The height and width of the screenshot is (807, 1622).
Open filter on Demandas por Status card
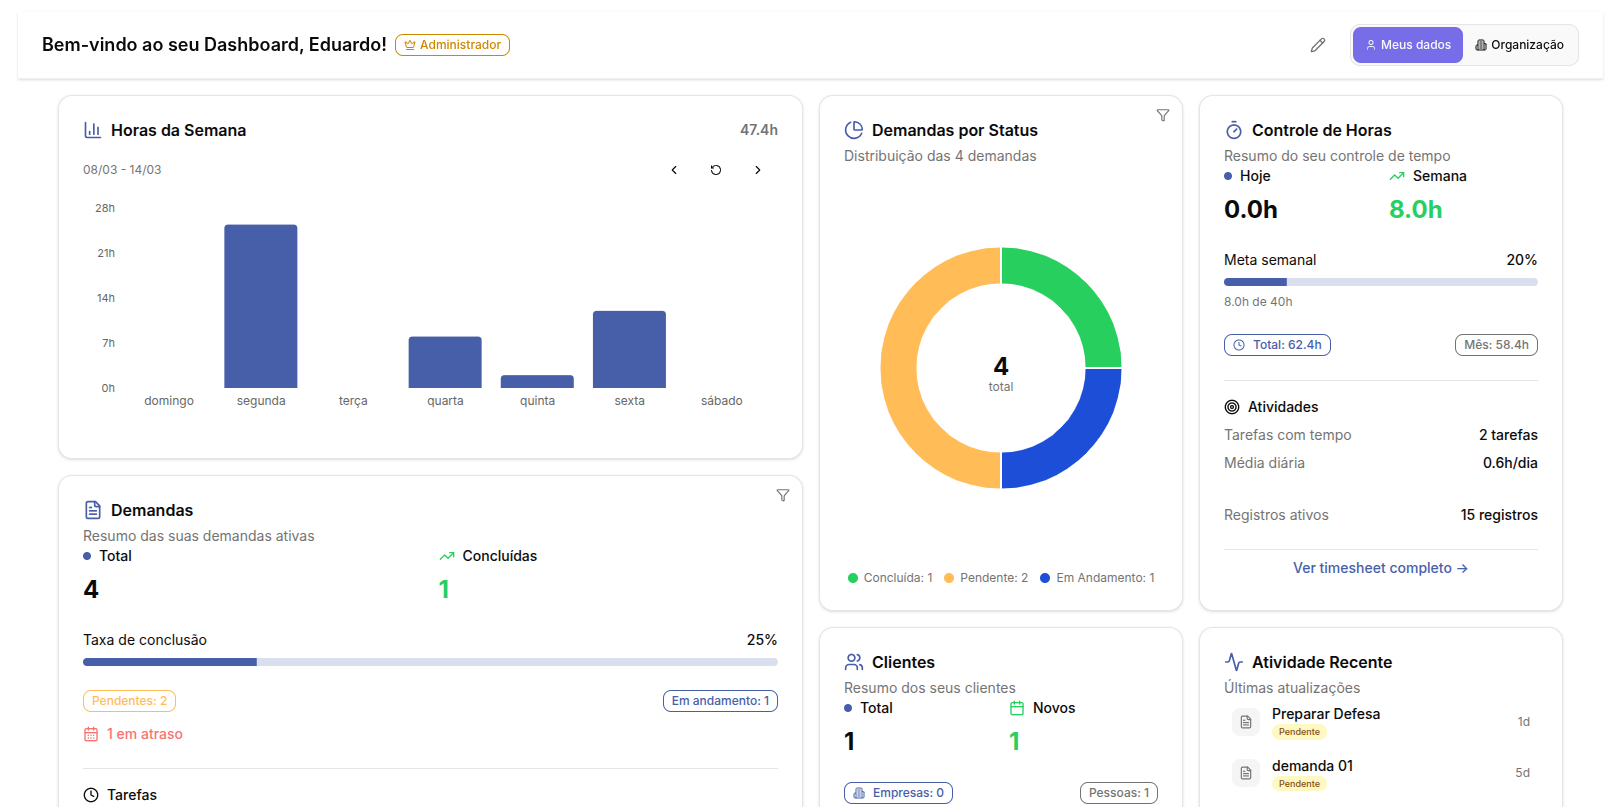pyautogui.click(x=1162, y=116)
